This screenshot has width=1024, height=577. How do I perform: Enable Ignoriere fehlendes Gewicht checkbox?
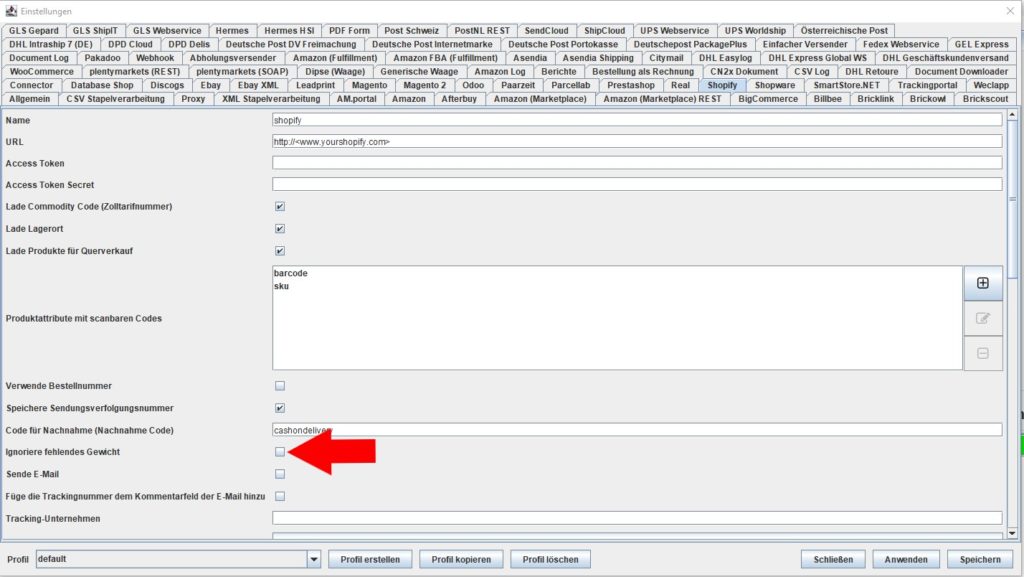pos(280,452)
